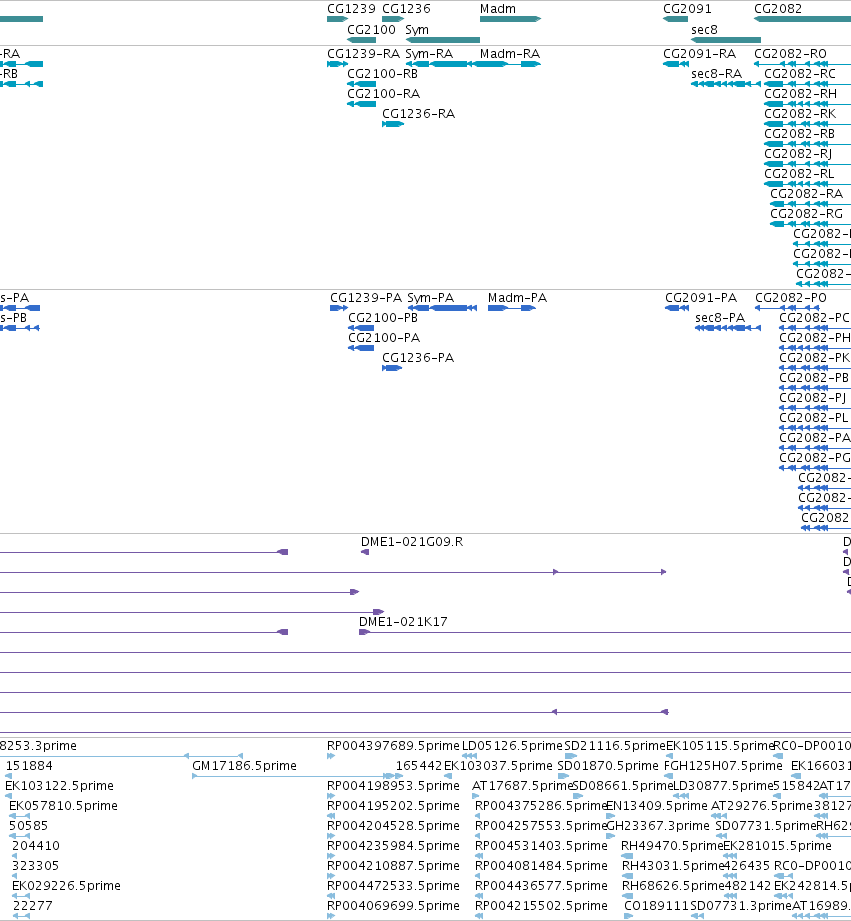Click EST GM17186.5prime
Viewport: 851px width, 921px height.
coord(244,767)
